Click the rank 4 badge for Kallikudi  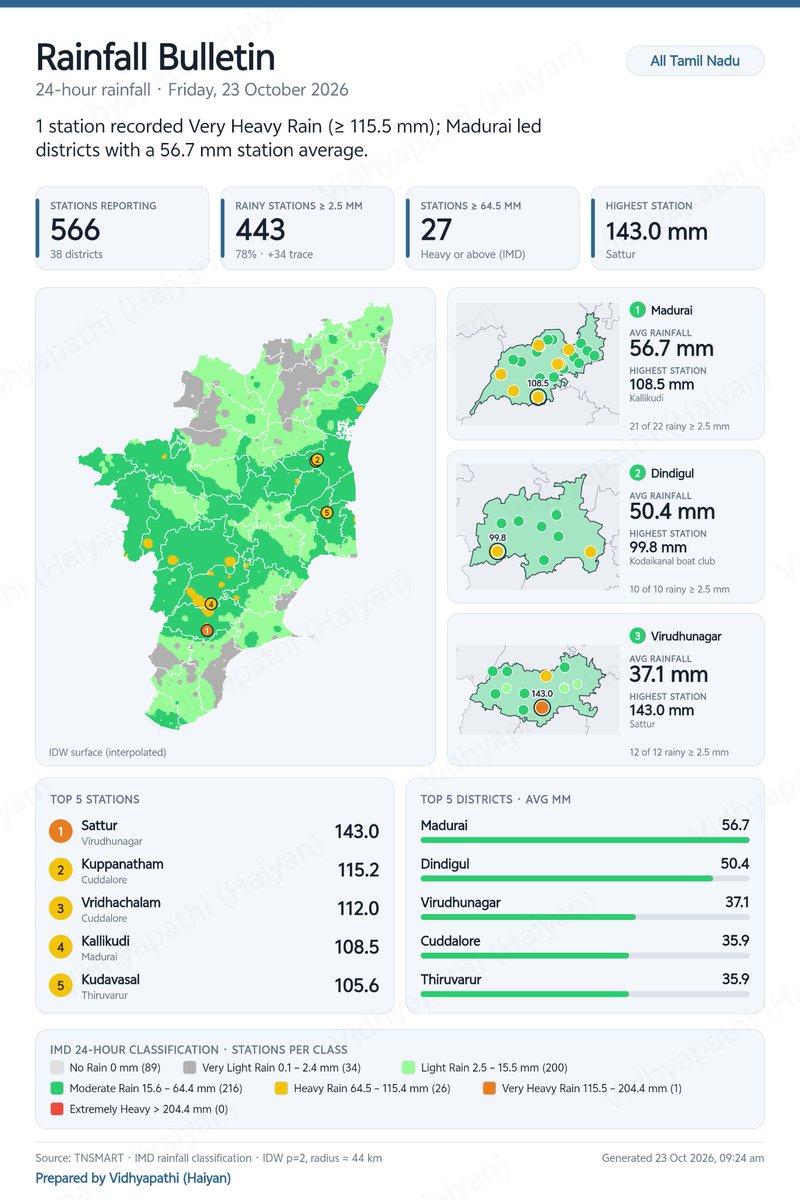(61, 947)
